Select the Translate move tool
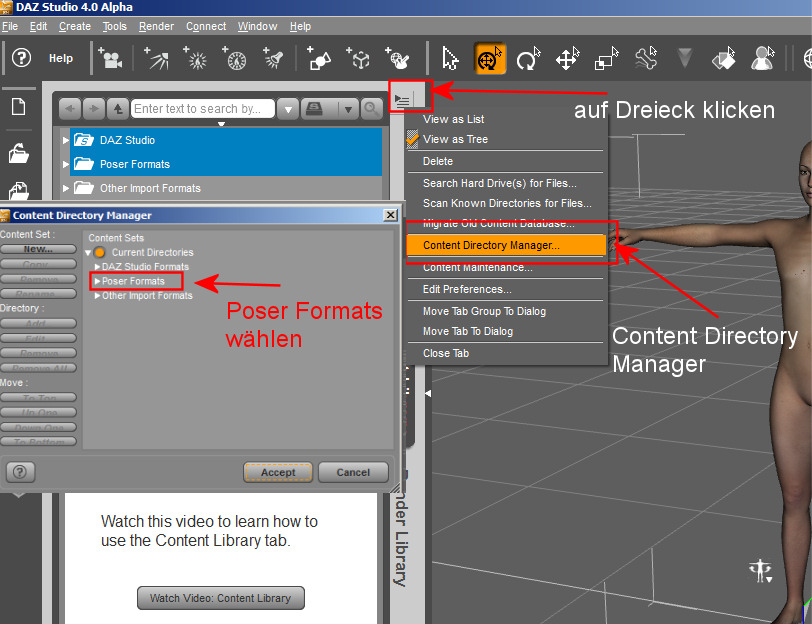Image resolution: width=812 pixels, height=624 pixels. click(x=567, y=58)
